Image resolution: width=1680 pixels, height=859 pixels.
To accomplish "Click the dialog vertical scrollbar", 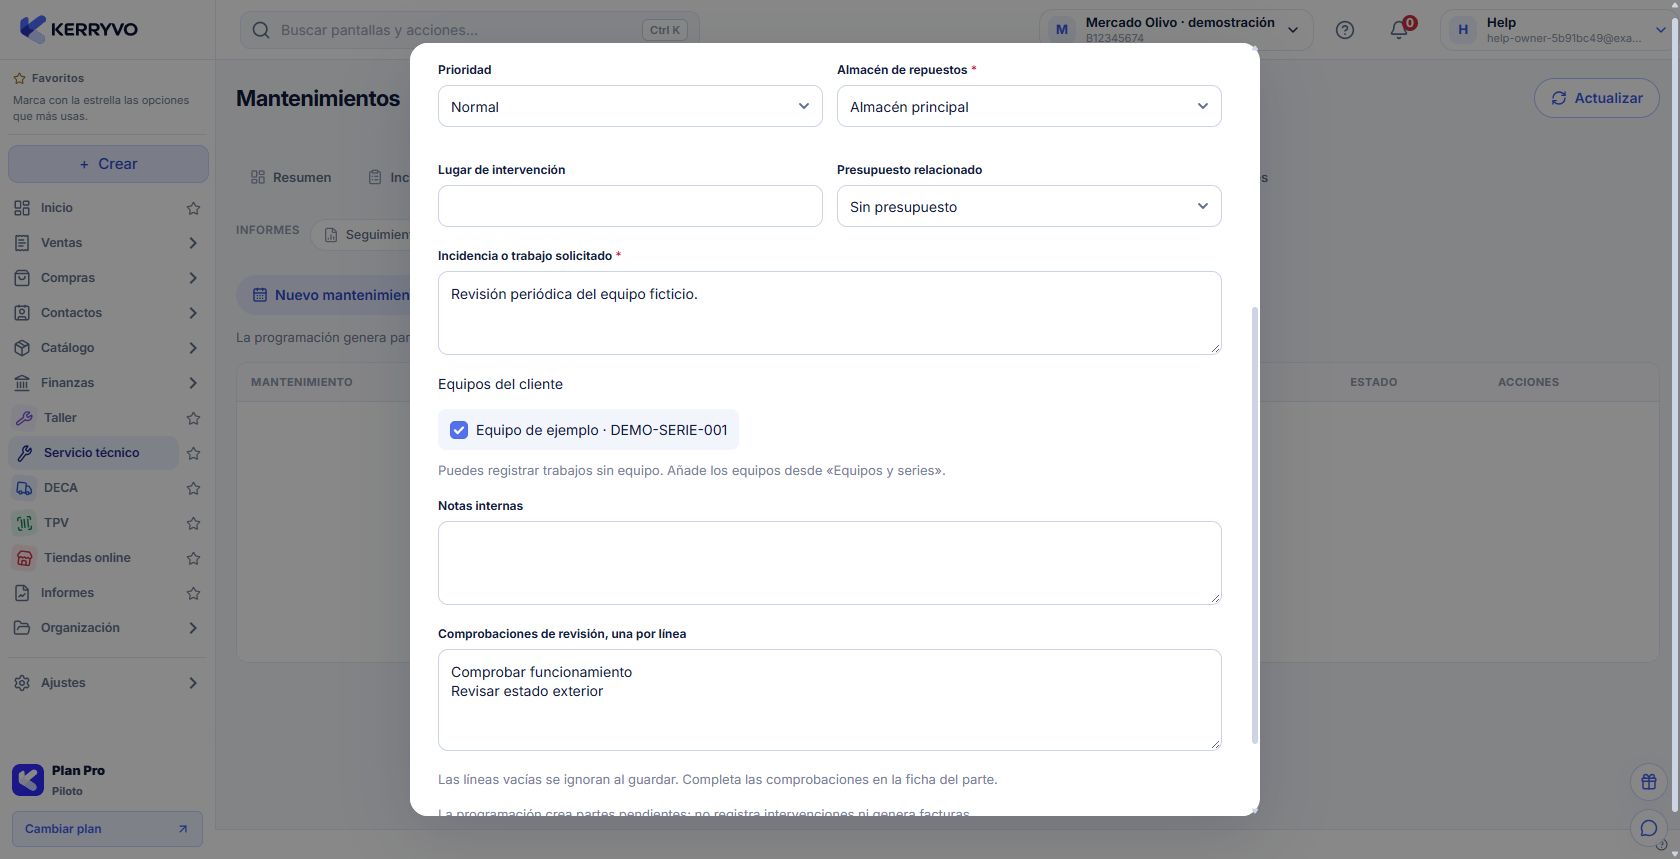I will point(1254,525).
